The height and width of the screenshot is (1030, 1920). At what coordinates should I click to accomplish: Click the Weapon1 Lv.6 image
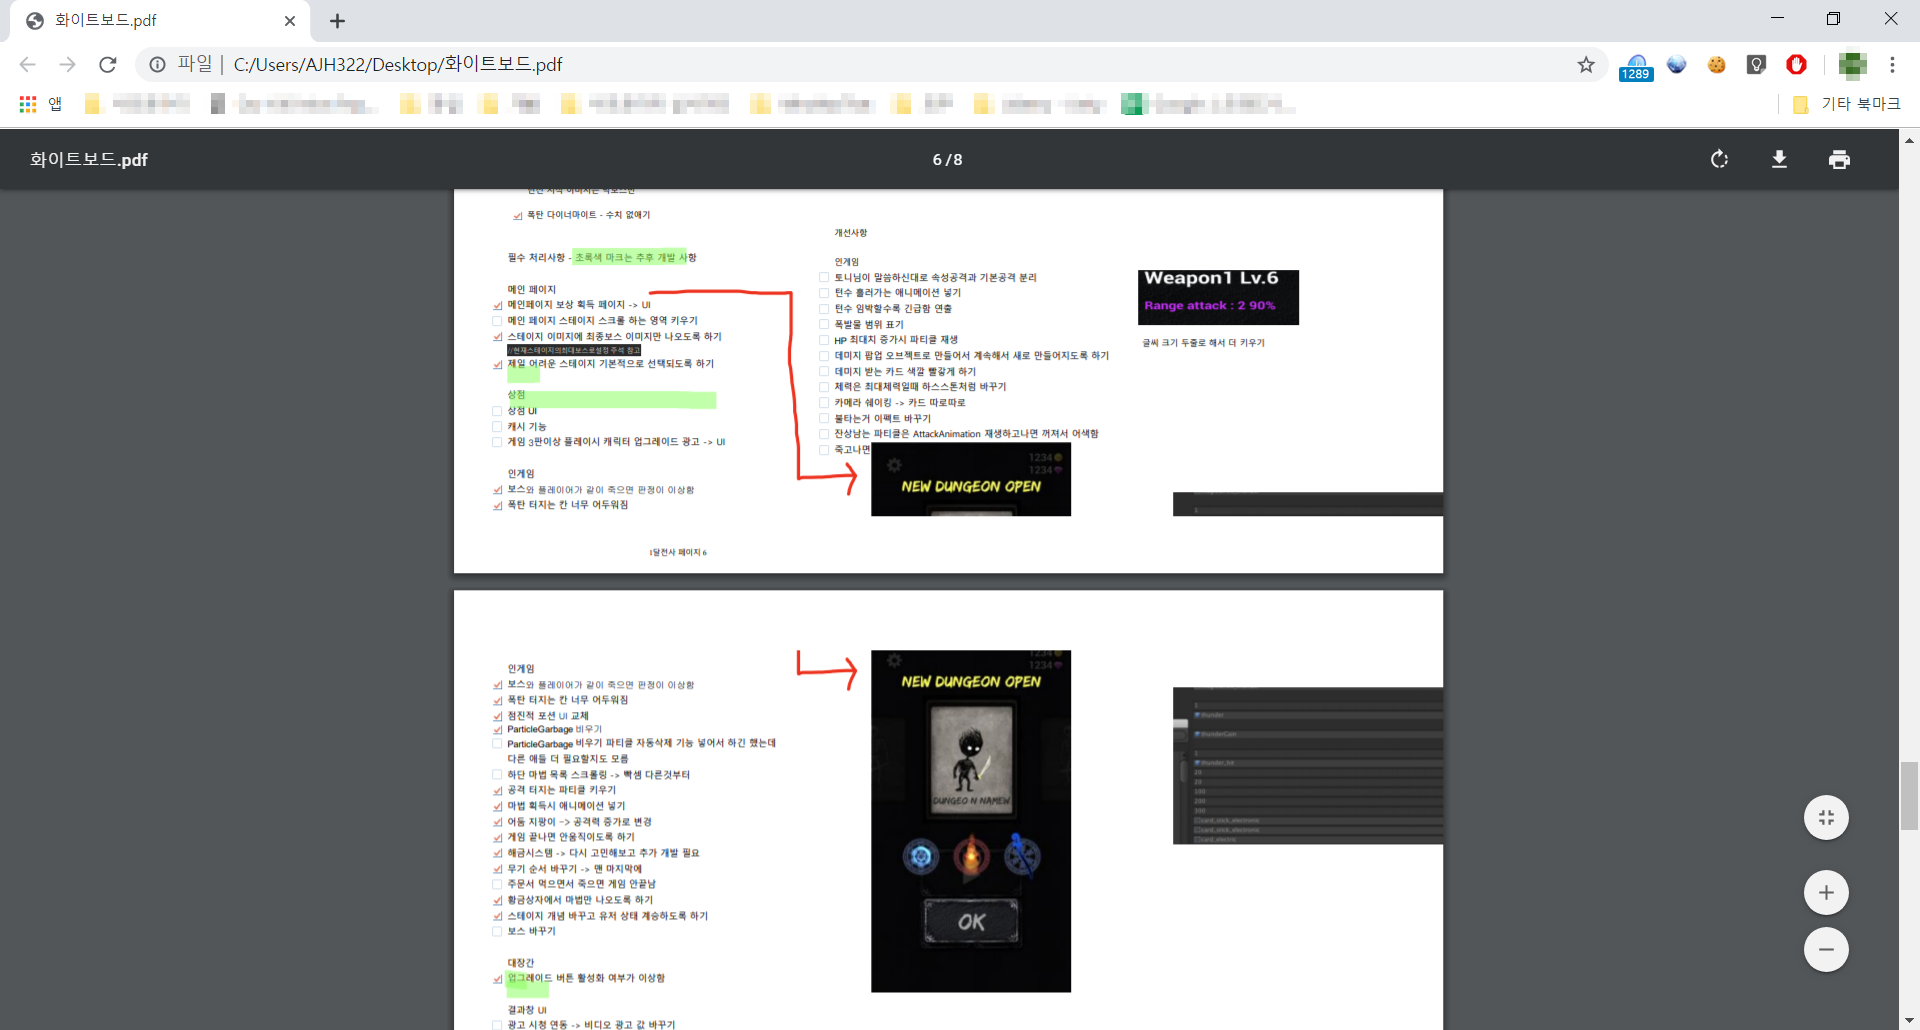click(1218, 297)
